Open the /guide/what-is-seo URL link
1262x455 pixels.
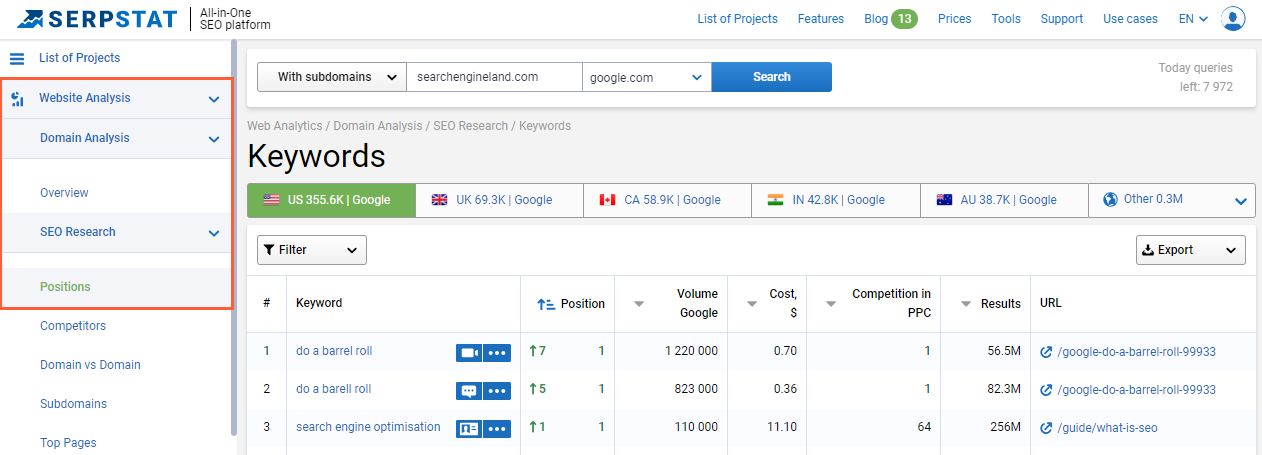pos(1108,428)
